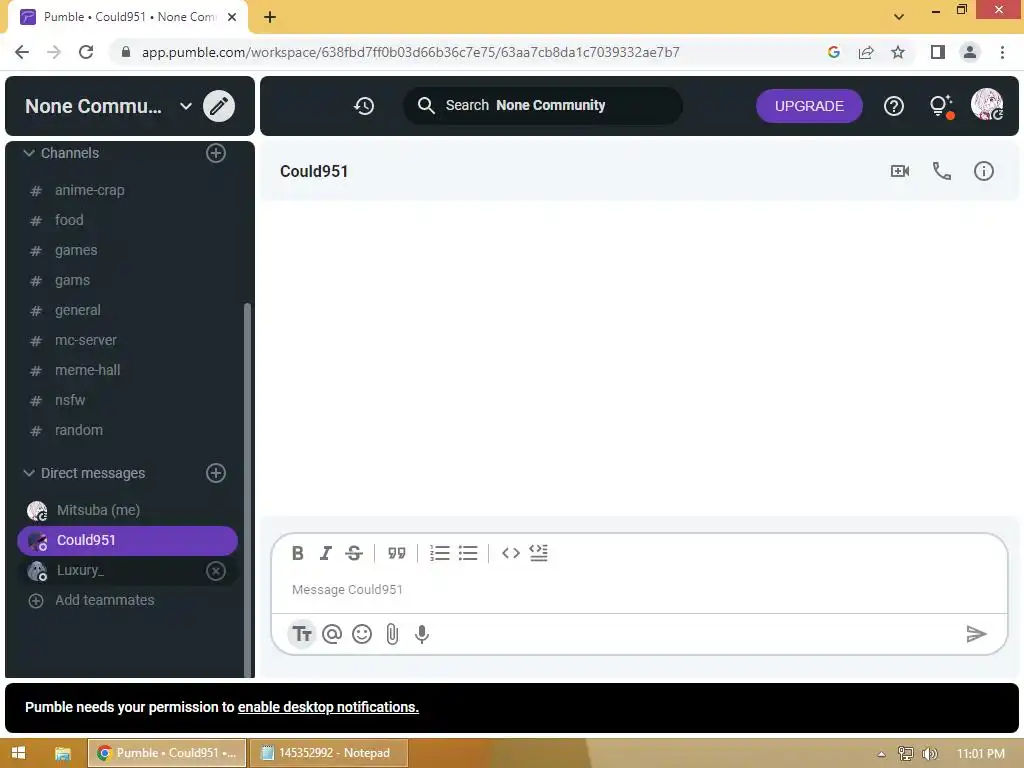Open profile avatar menu in top bar

[987, 104]
